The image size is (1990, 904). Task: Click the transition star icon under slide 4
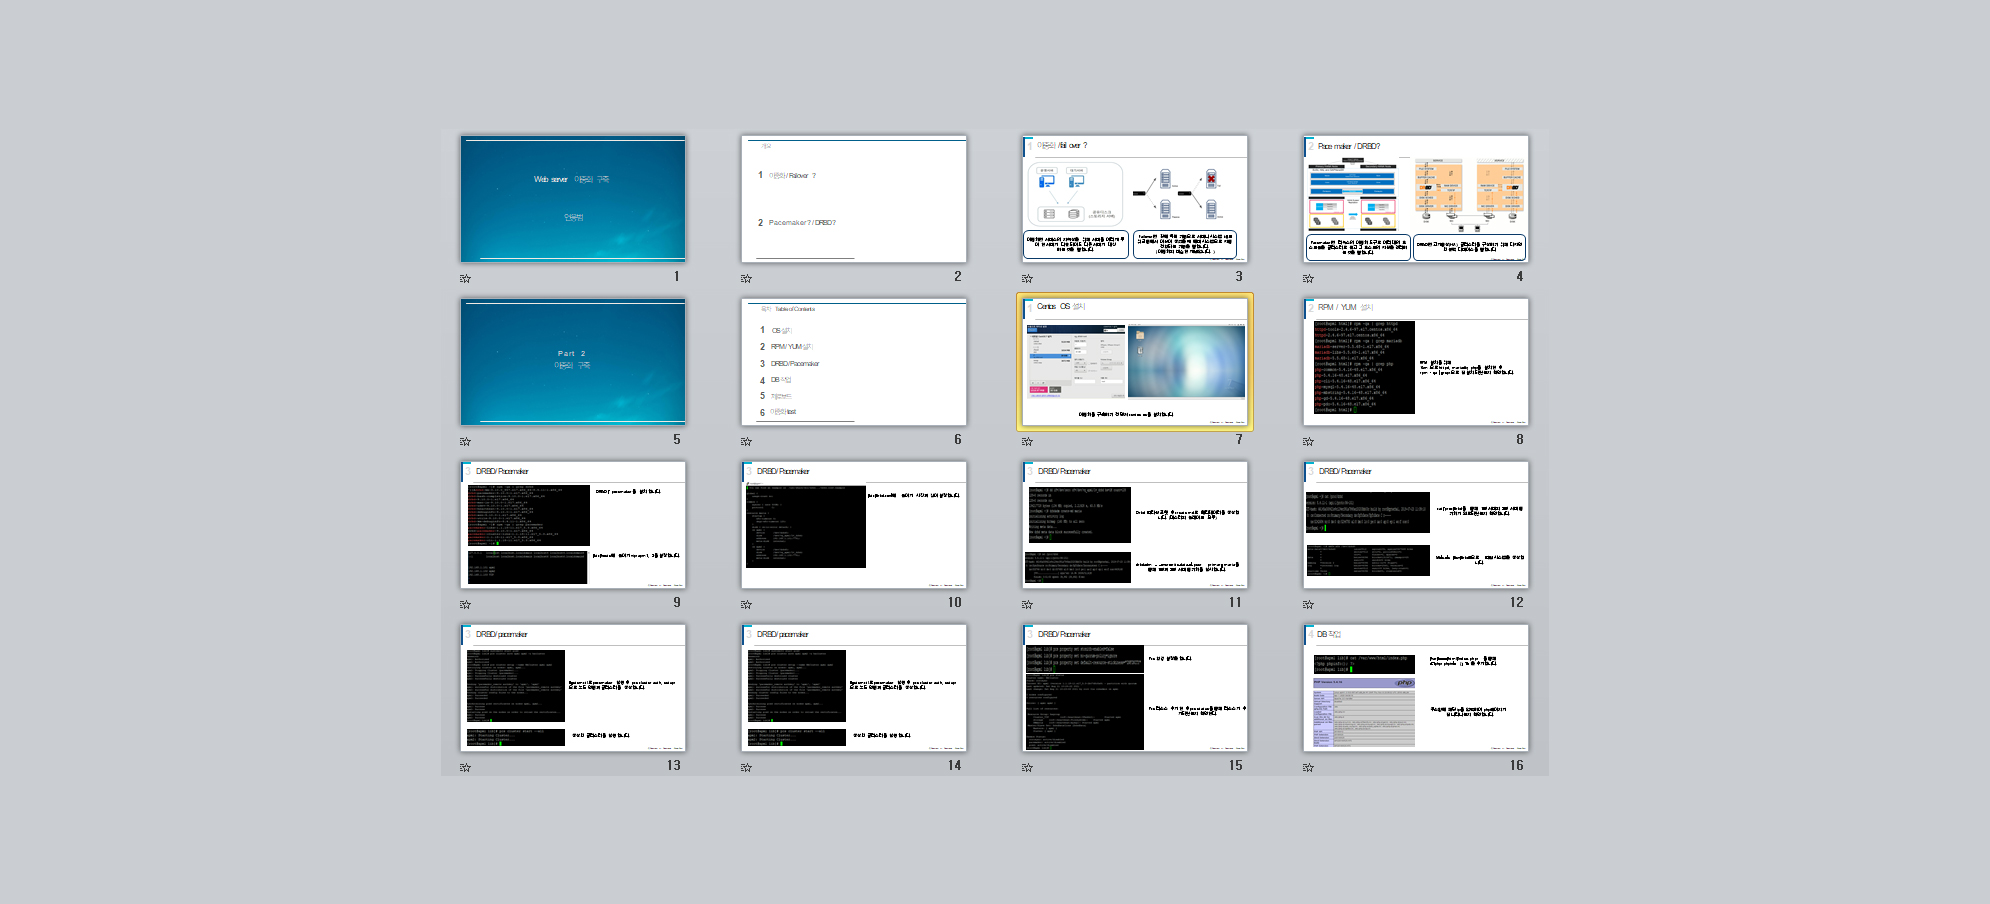click(x=1308, y=279)
